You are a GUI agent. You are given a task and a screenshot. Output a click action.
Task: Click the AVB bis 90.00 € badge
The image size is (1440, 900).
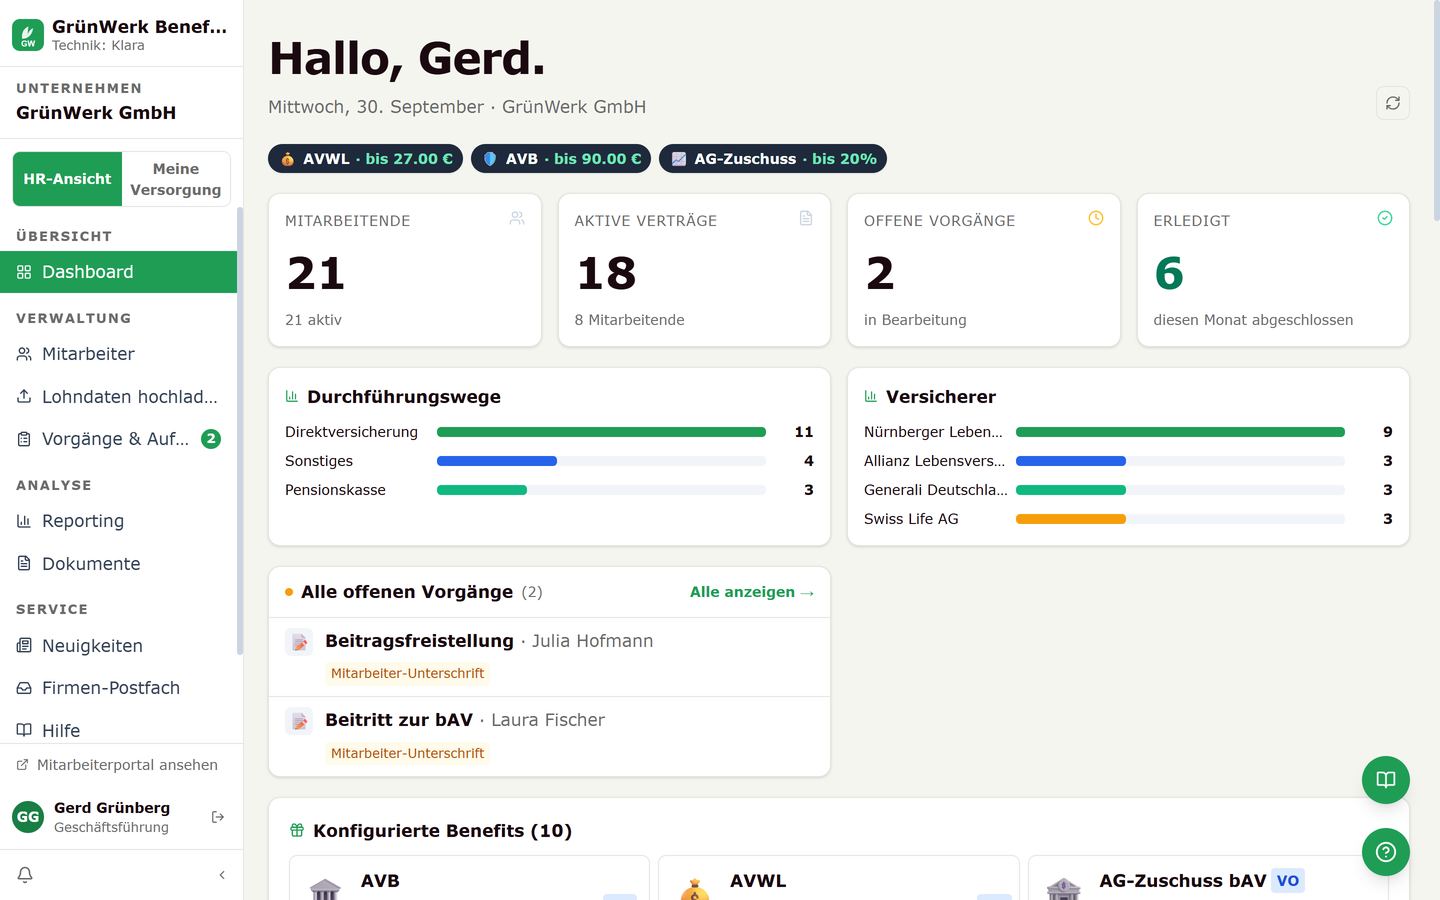point(561,159)
